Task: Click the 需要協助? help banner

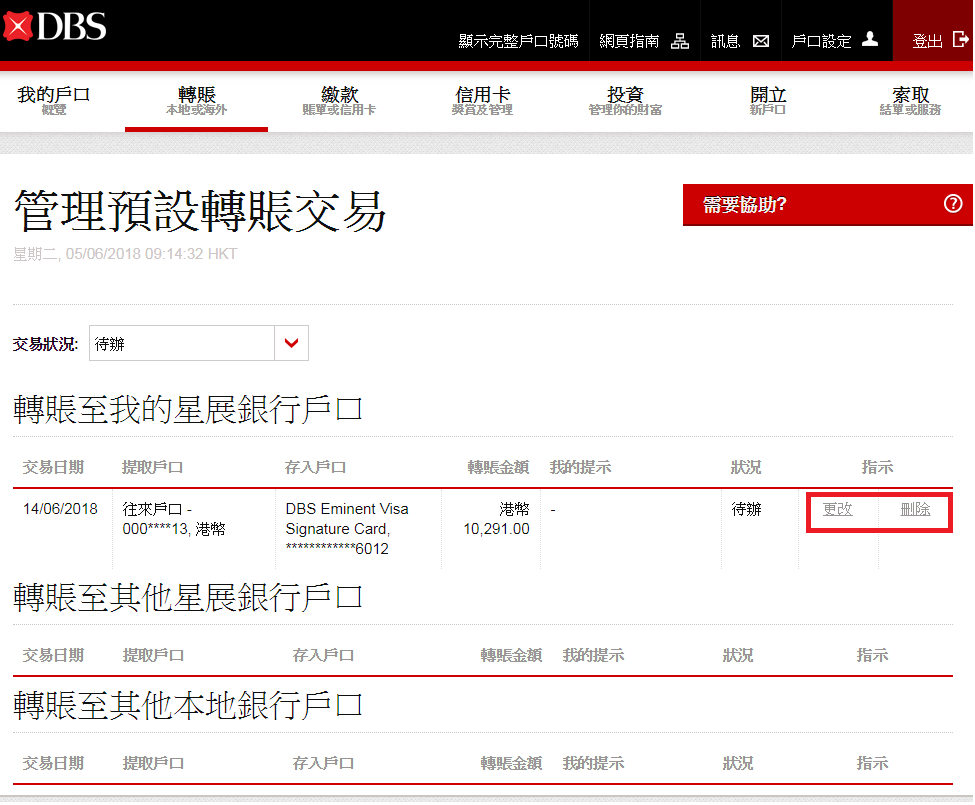Action: pos(800,205)
